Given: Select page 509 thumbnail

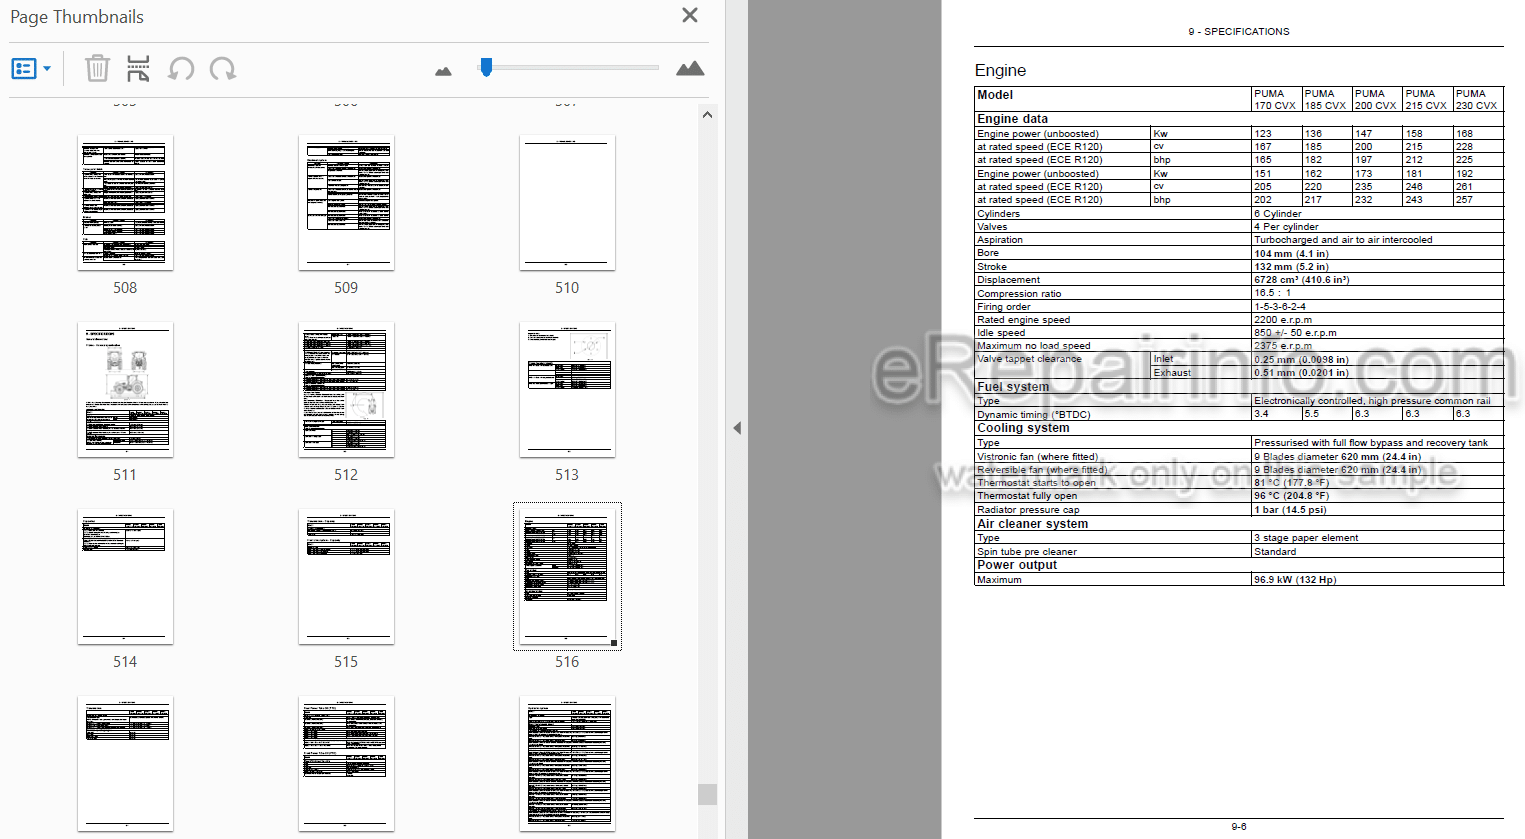Looking at the screenshot, I should tap(346, 203).
